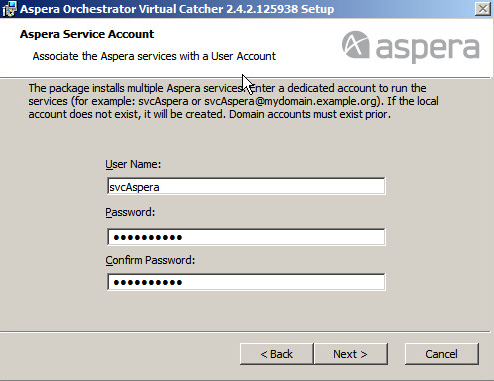Click the Domain accounts must exist prior sentence
This screenshot has width=494, height=381.
coord(310,114)
